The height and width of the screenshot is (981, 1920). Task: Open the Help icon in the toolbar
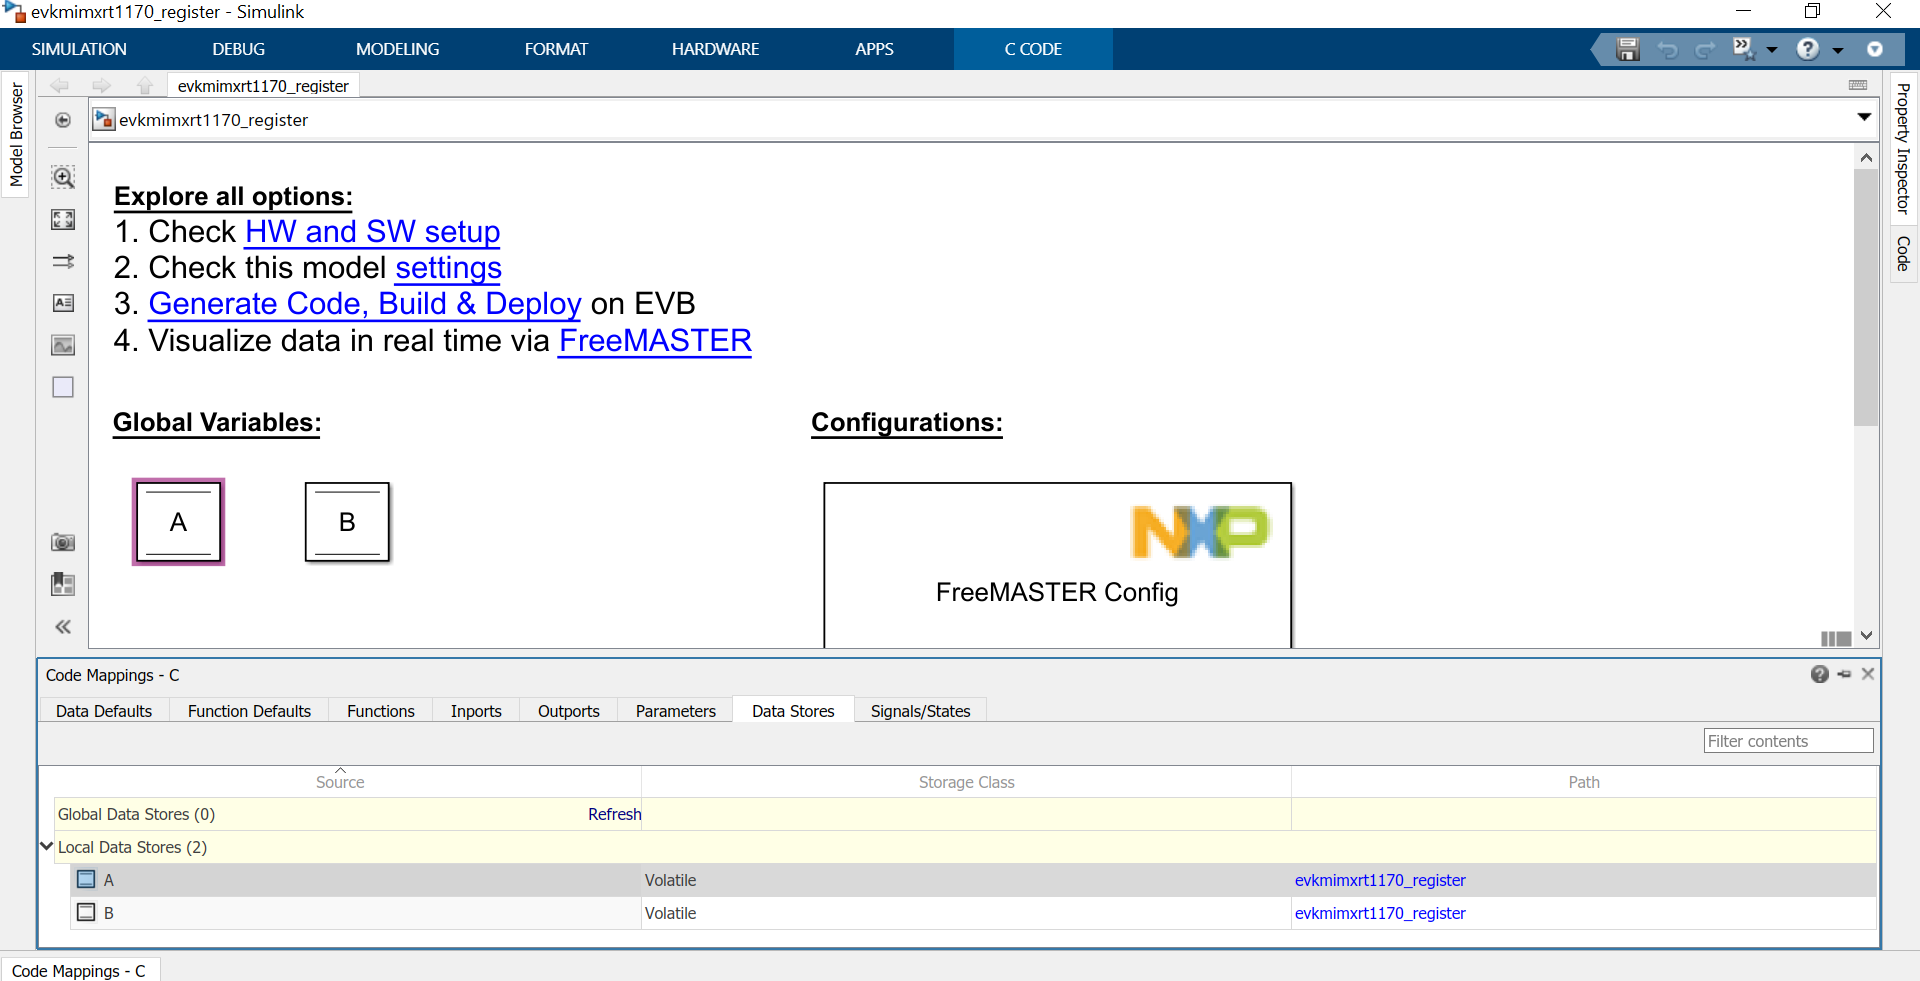coord(1810,48)
